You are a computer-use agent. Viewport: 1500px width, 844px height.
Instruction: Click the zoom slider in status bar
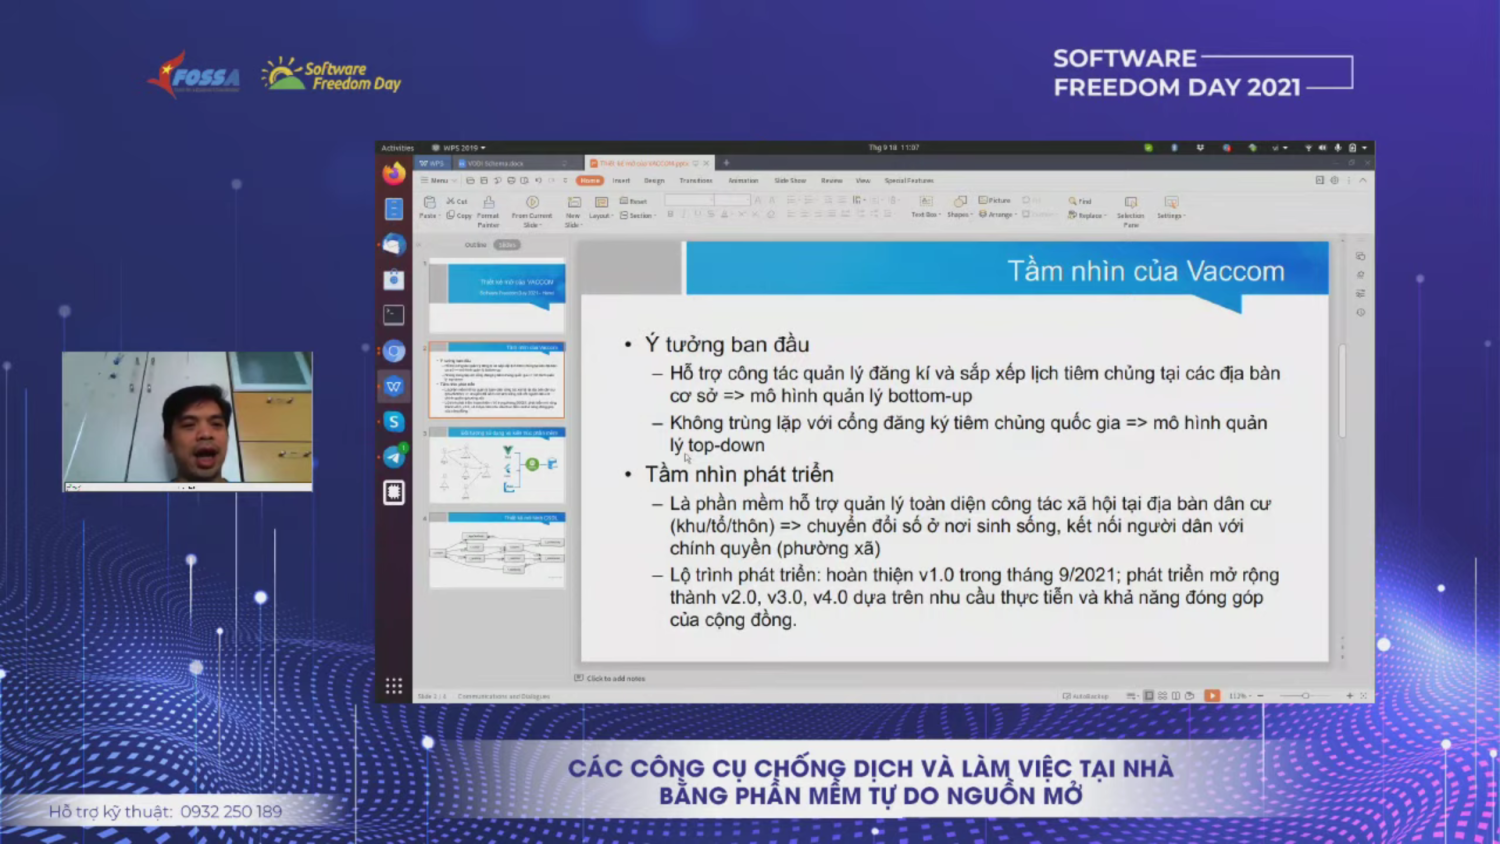[x=1305, y=696]
